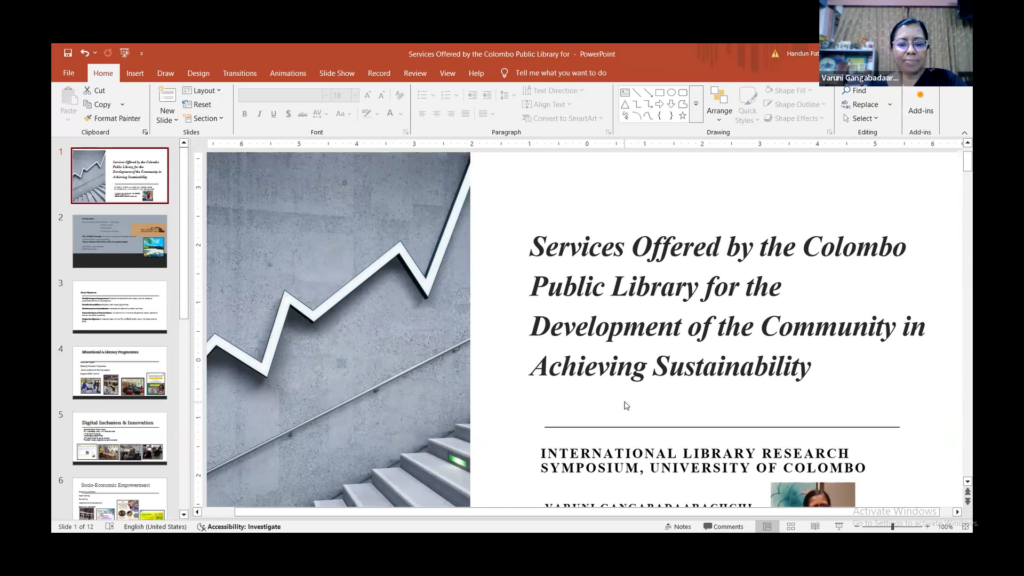Reset the slide layout
The width and height of the screenshot is (1024, 576).
tap(197, 104)
